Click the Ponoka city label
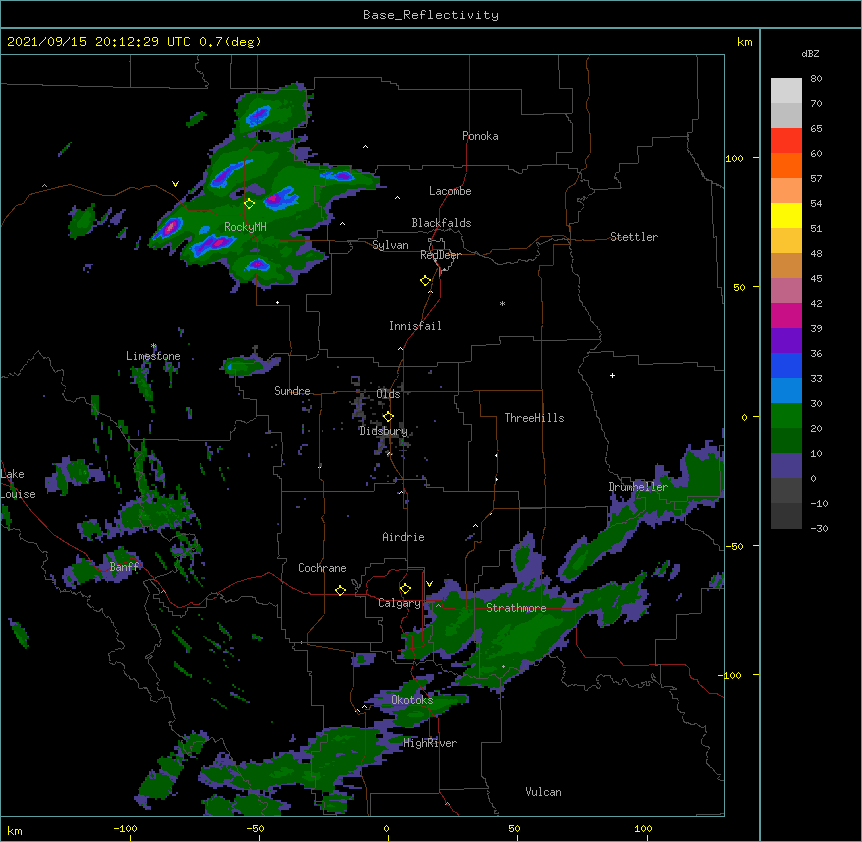This screenshot has height=842, width=862. point(480,136)
